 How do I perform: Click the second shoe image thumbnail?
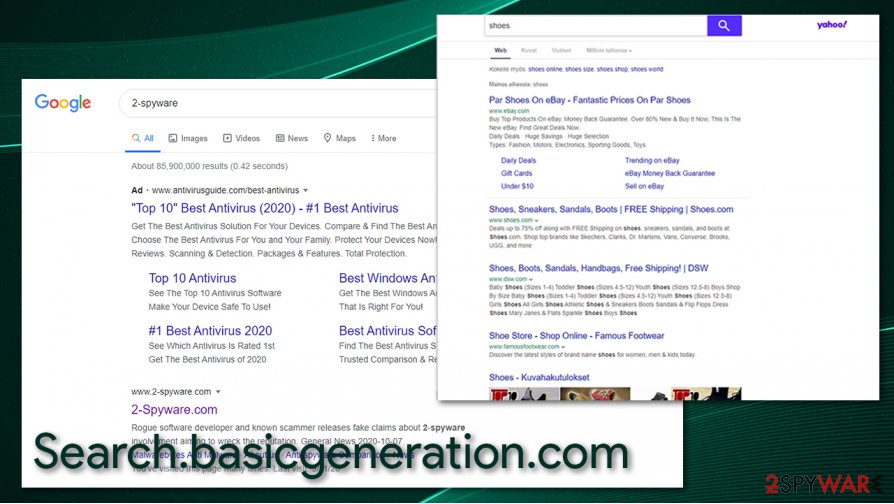click(595, 393)
